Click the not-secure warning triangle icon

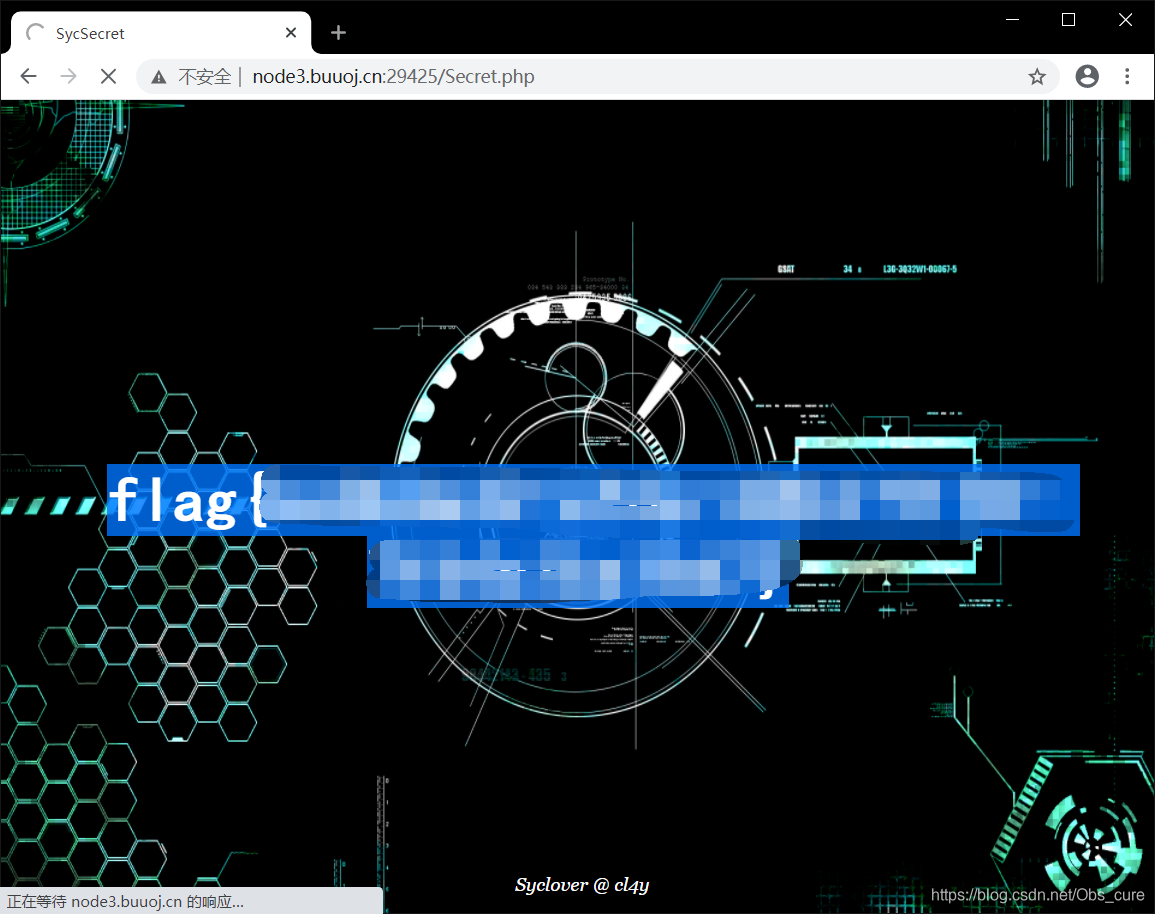point(158,77)
